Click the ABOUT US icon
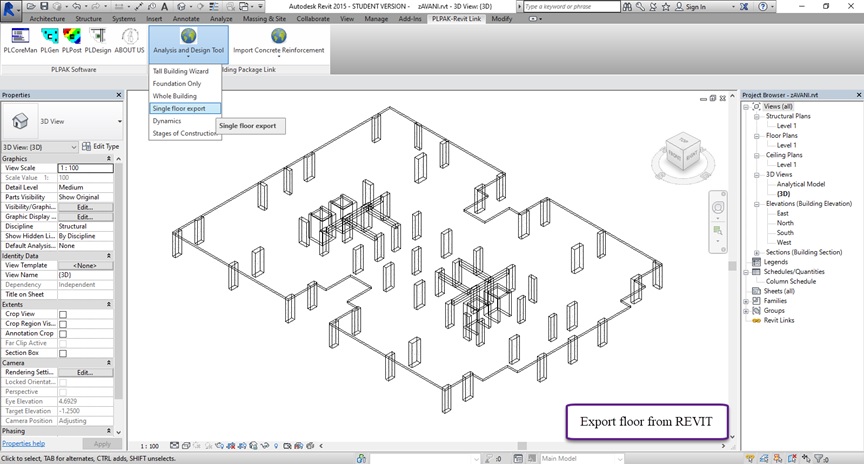 (129, 36)
